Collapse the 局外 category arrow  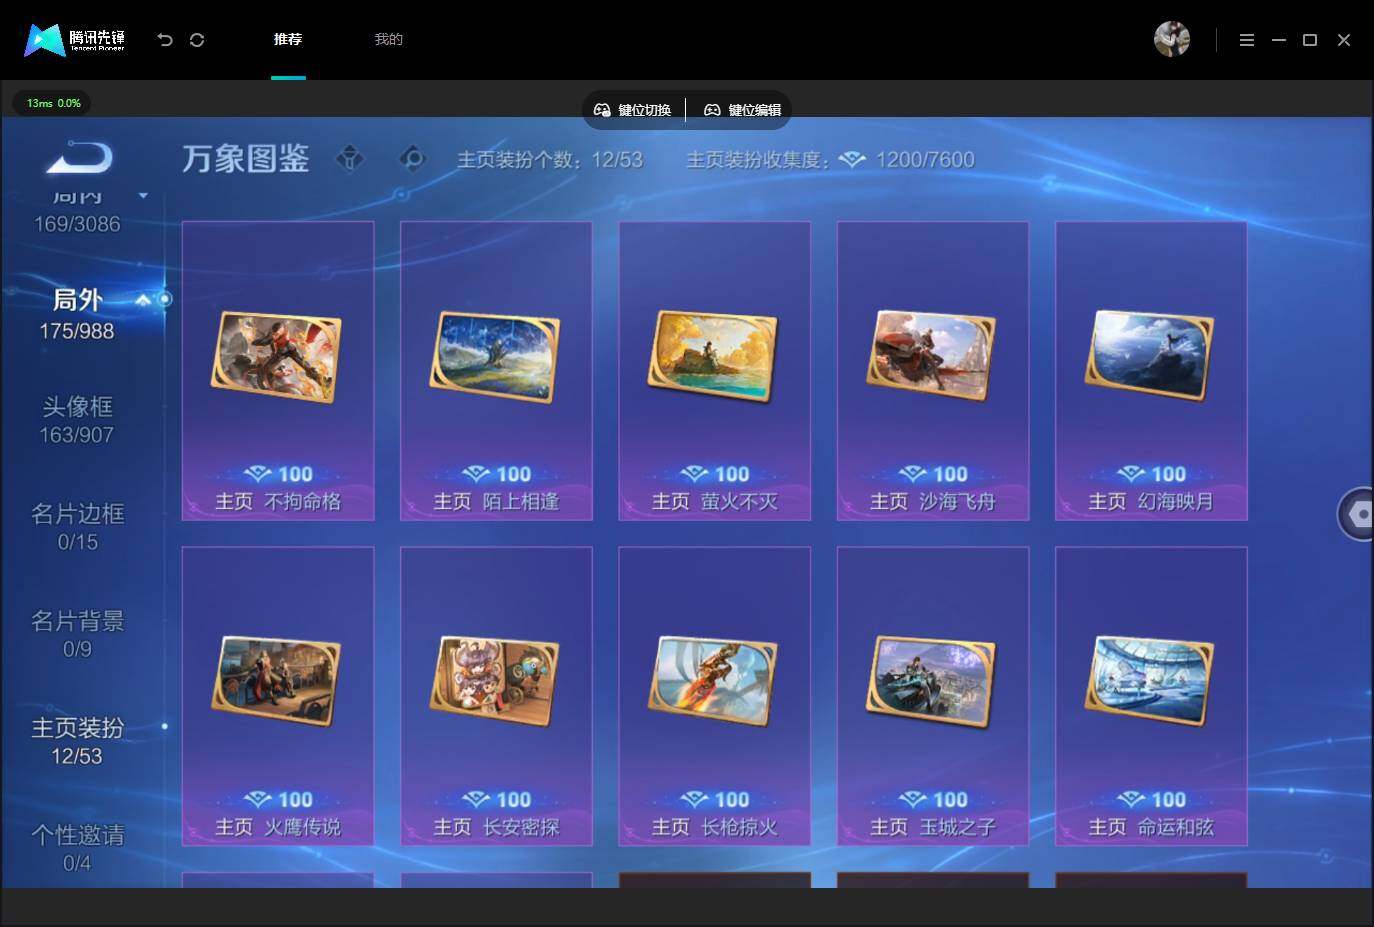pyautogui.click(x=143, y=299)
